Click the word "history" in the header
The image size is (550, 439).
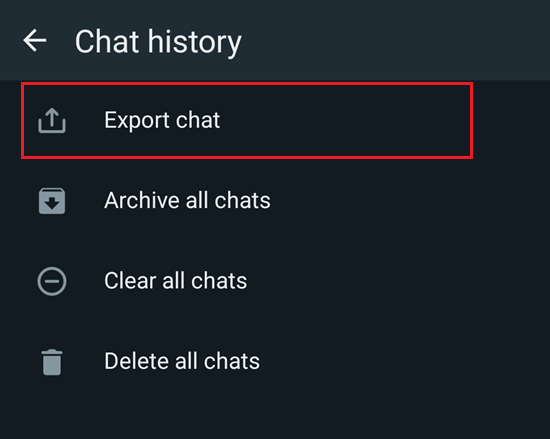[x=195, y=43]
